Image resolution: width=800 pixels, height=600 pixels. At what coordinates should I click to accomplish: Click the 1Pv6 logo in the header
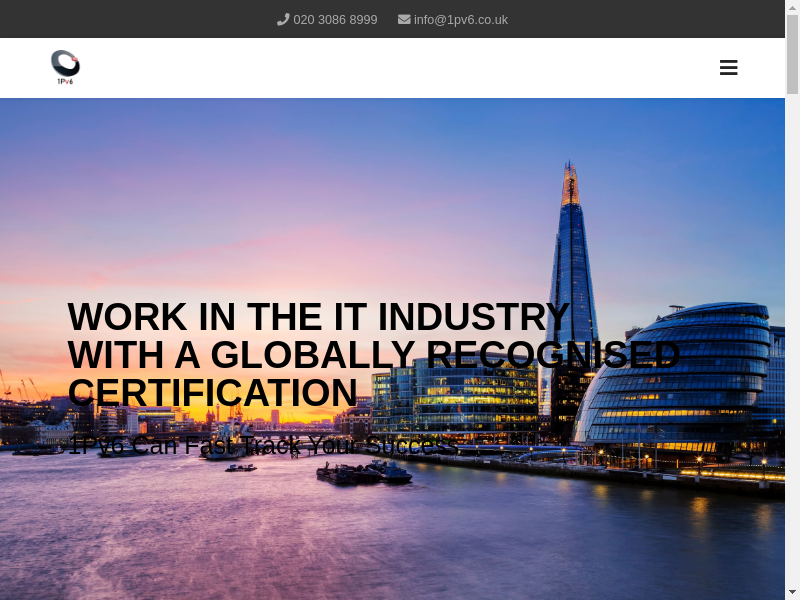65,67
